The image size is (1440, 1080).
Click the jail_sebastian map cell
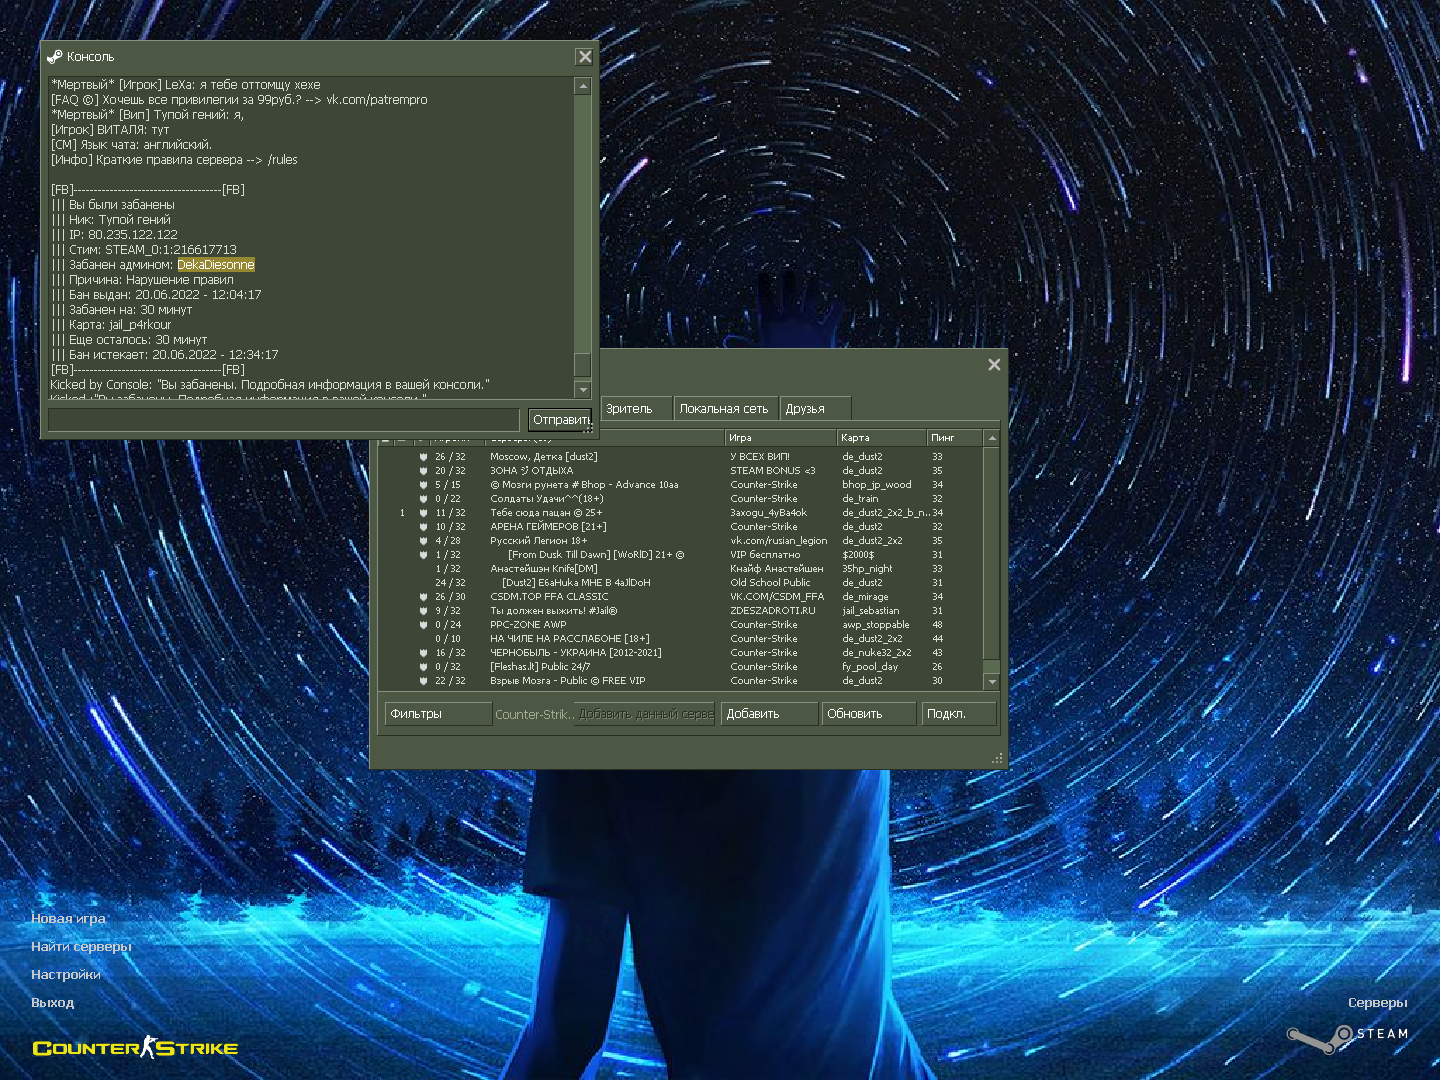[871, 611]
